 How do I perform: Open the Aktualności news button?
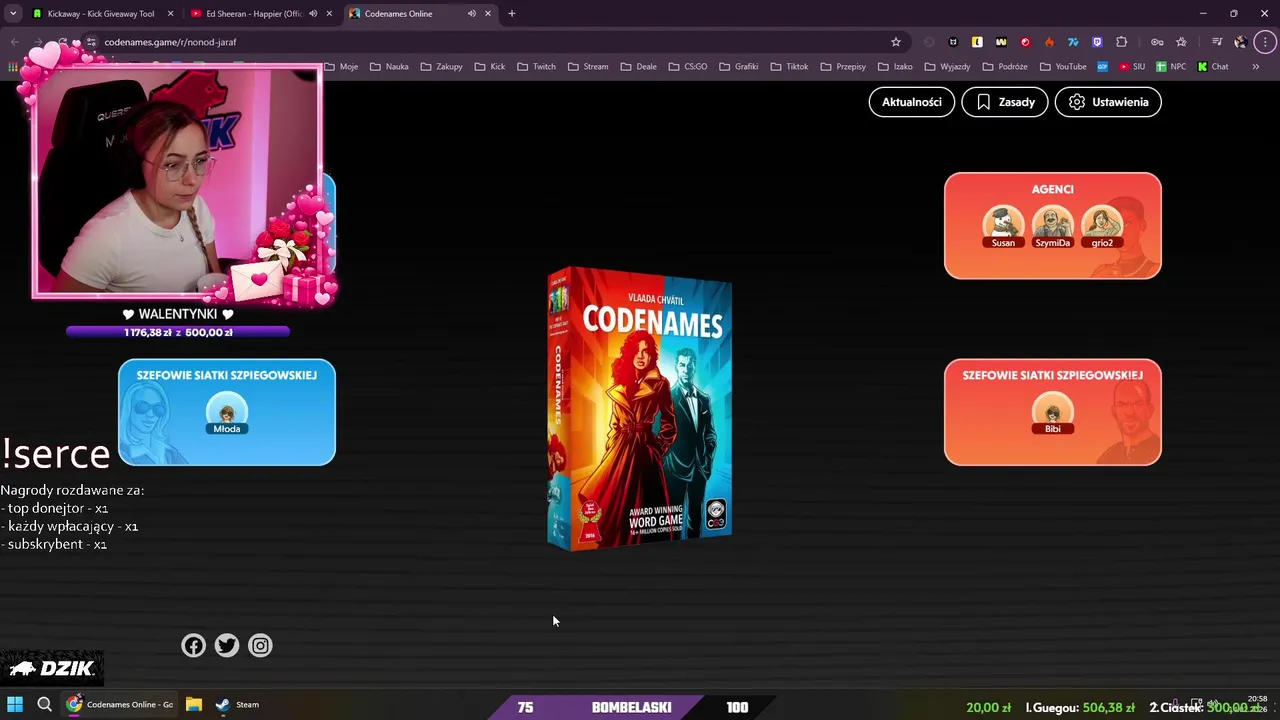911,102
